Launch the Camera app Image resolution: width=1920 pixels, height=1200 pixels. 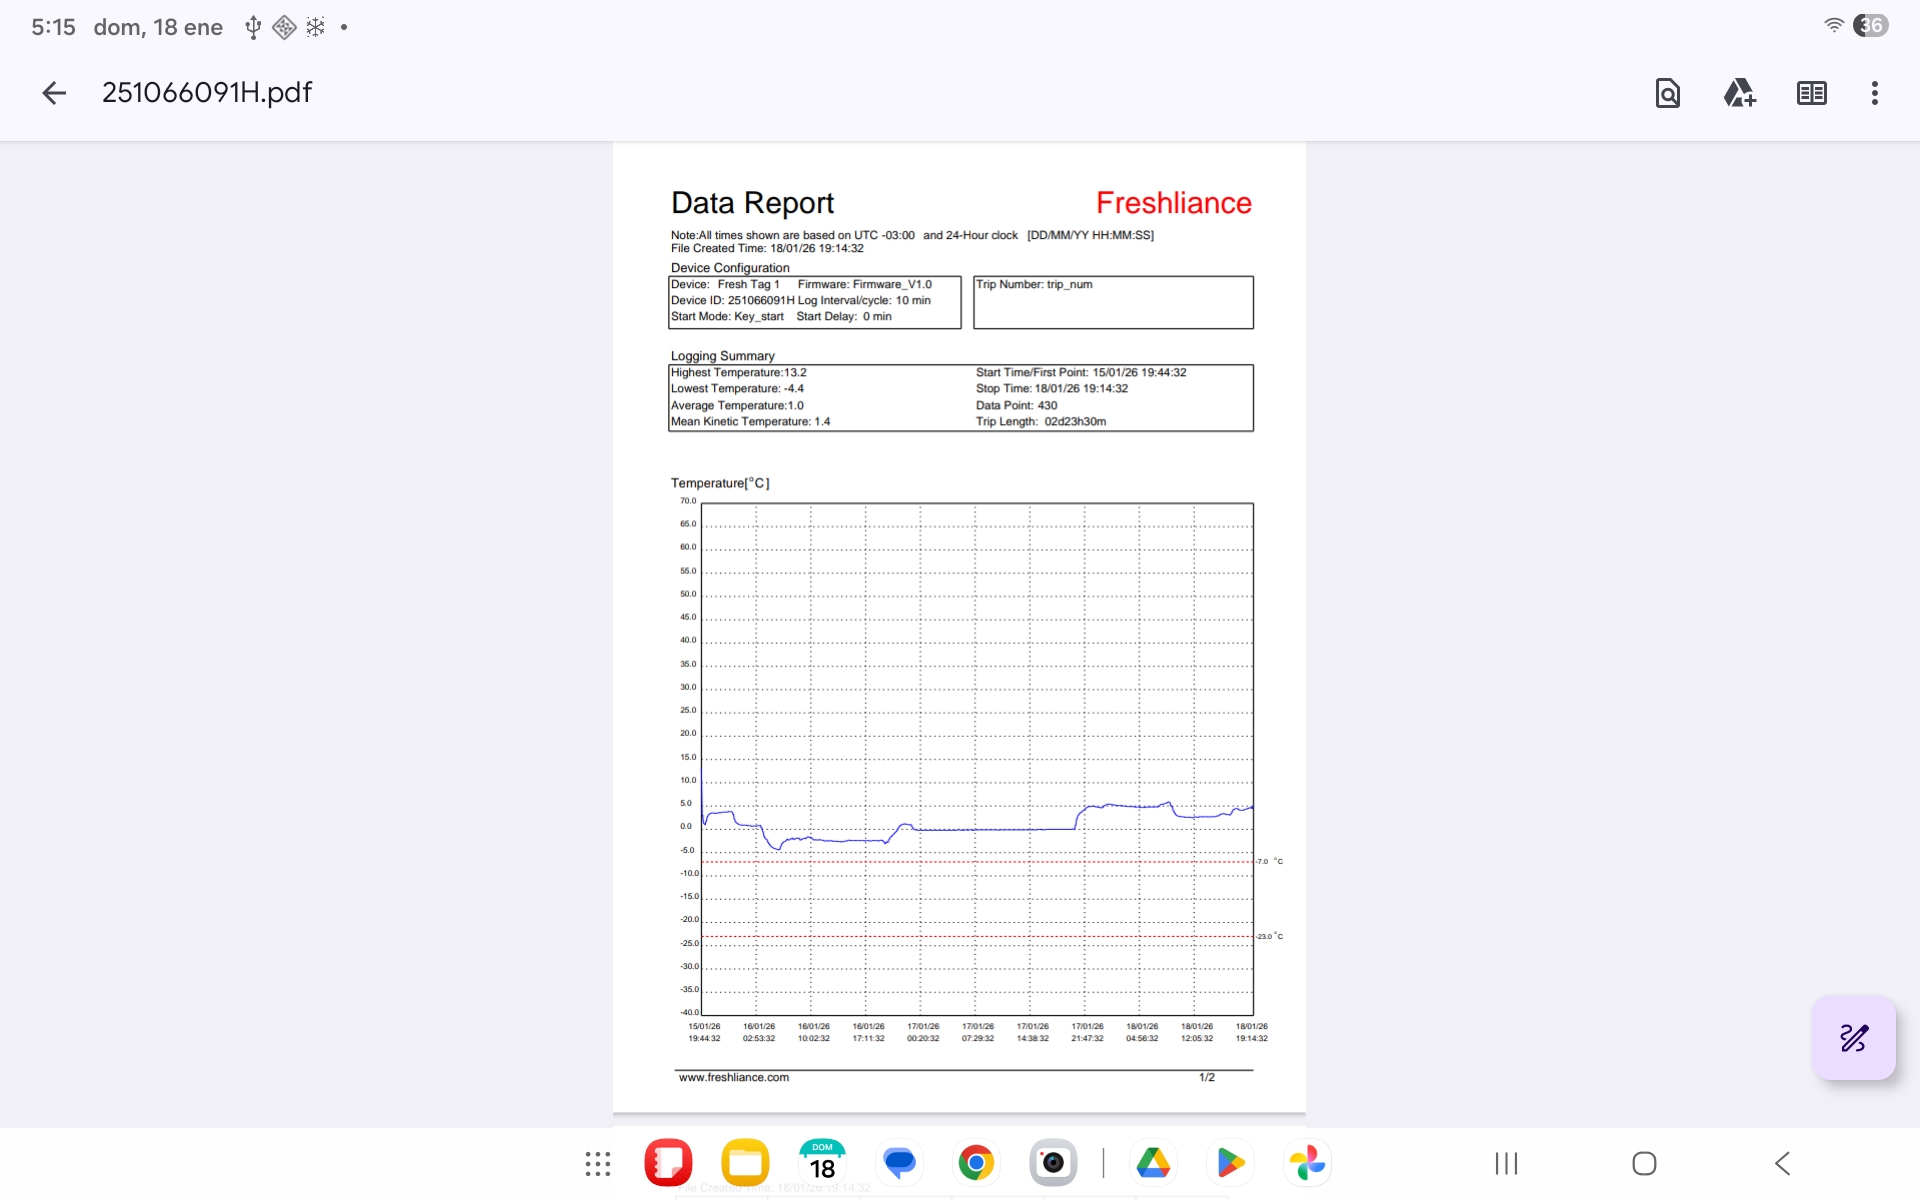[x=1053, y=1163]
